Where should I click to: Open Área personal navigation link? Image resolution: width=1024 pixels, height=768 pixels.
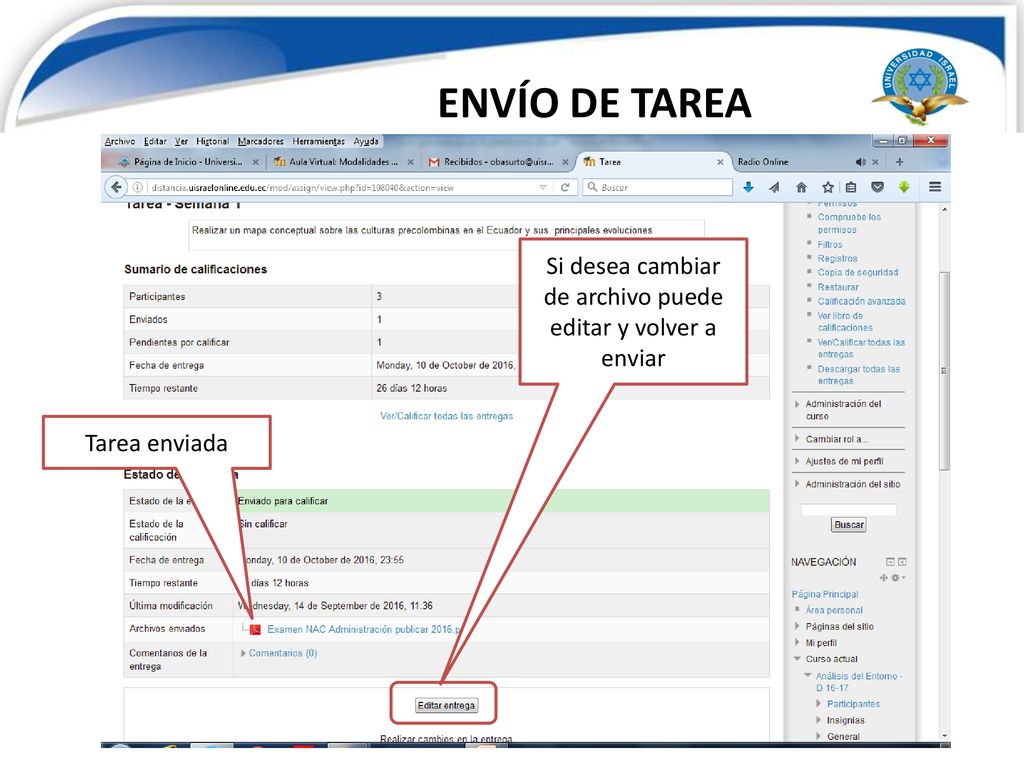[x=834, y=610]
